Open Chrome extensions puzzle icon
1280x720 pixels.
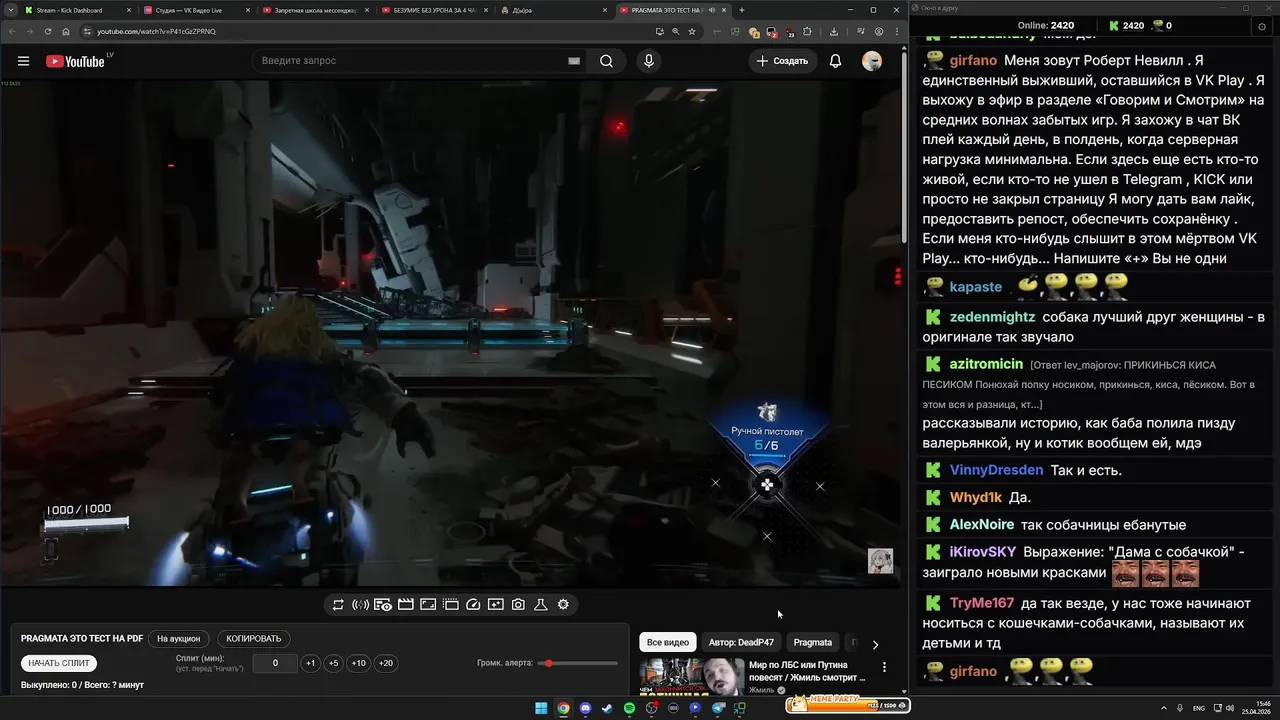pyautogui.click(x=807, y=31)
